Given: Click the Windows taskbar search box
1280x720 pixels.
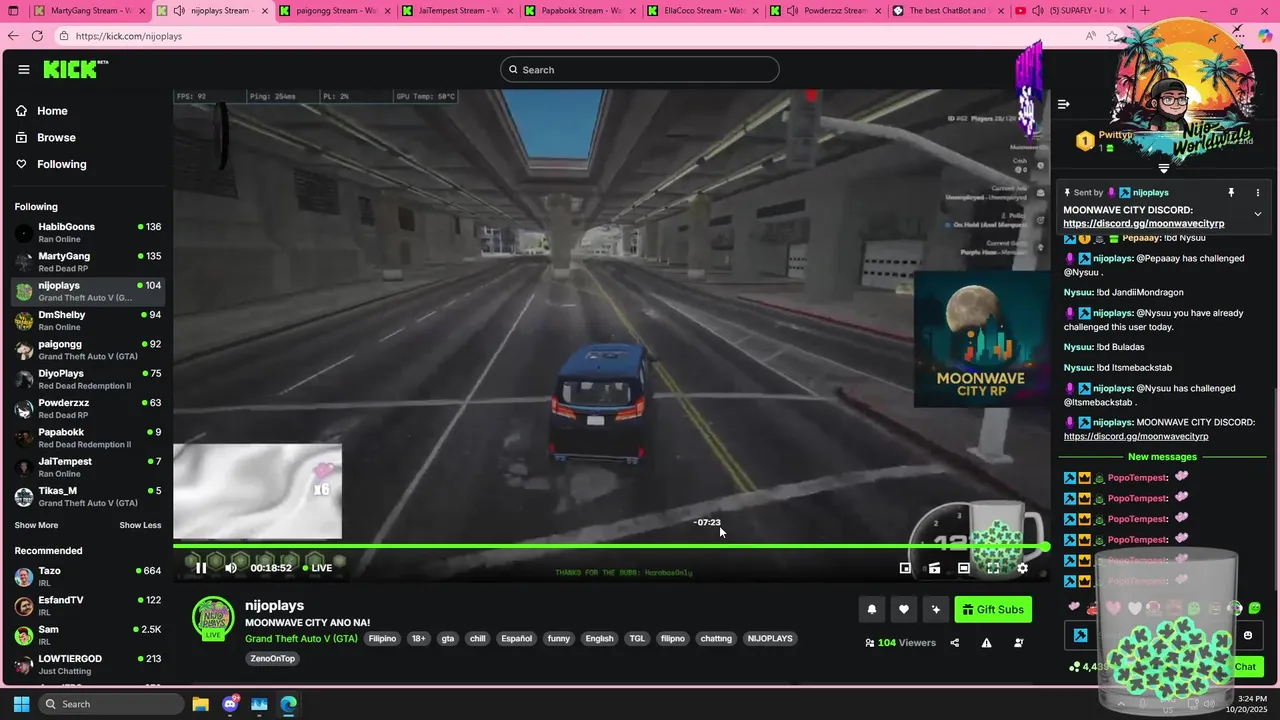Looking at the screenshot, I should [109, 704].
